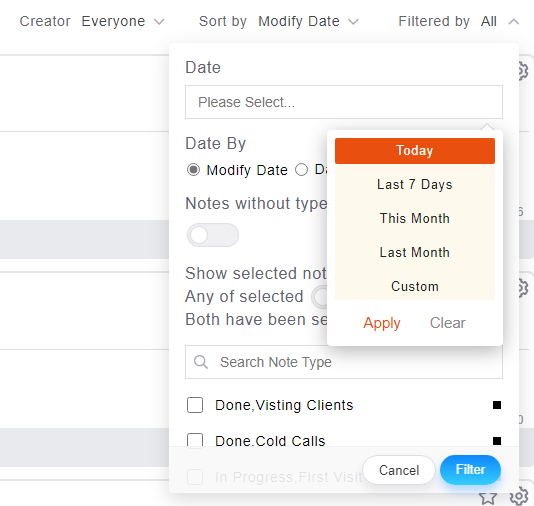Select the Modify Date radio button
This screenshot has width=534, height=506.
(x=193, y=170)
